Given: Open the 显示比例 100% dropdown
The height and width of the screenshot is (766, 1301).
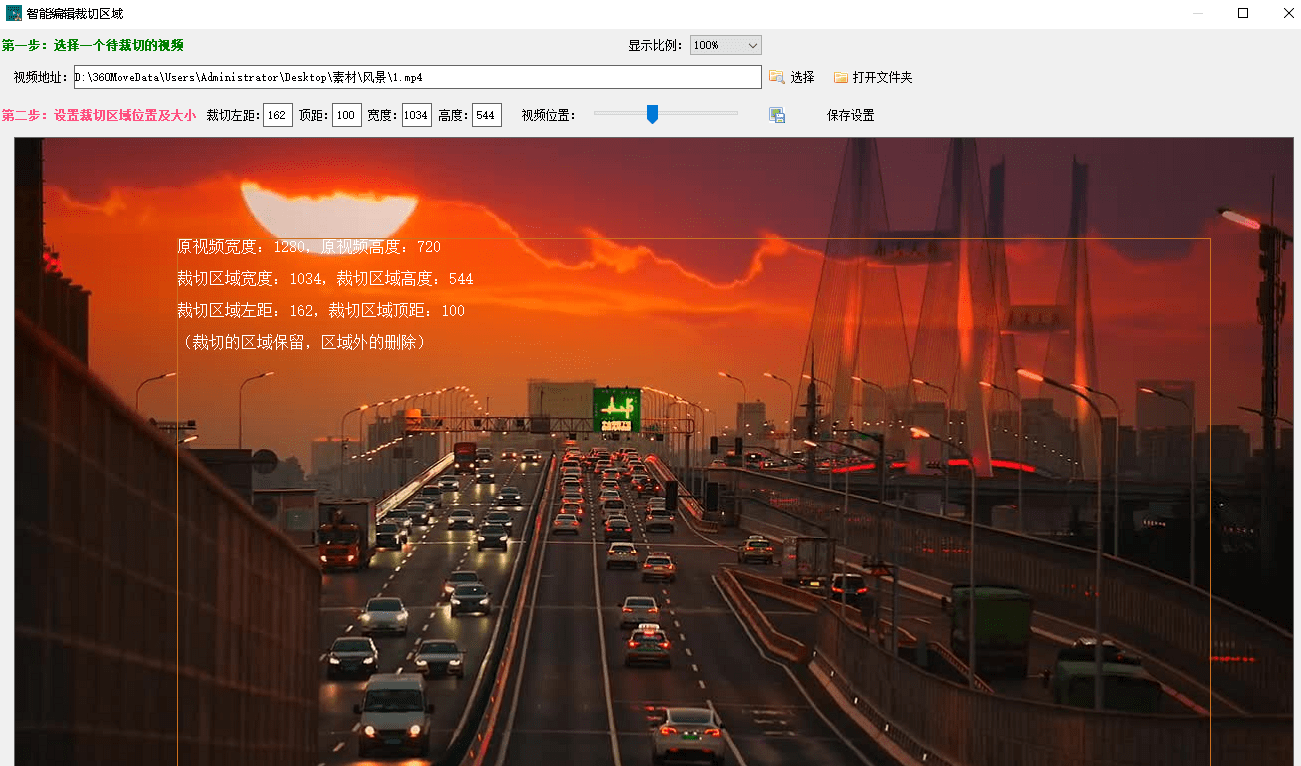Looking at the screenshot, I should pyautogui.click(x=726, y=45).
